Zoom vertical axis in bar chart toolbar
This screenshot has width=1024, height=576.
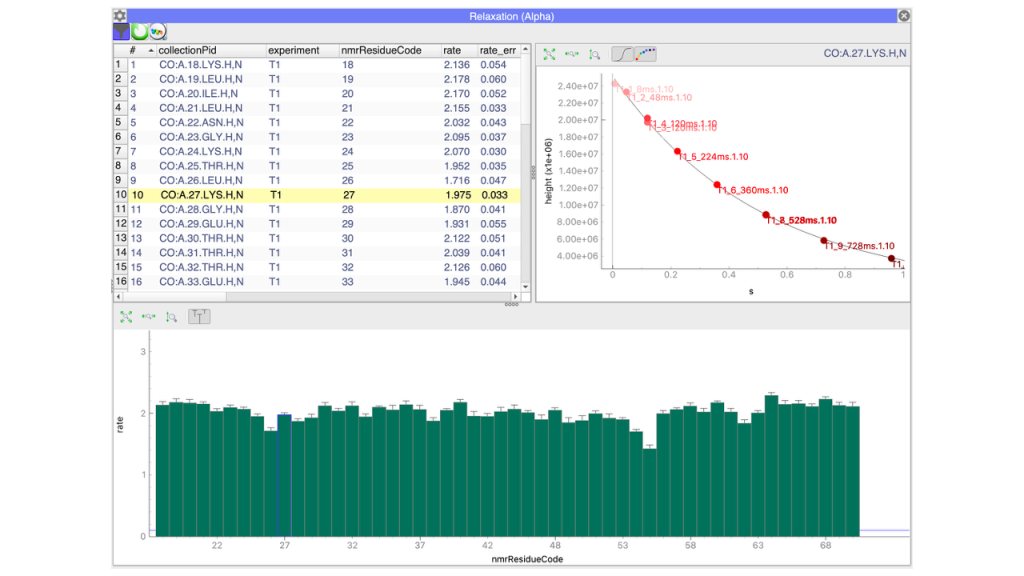pos(171,317)
